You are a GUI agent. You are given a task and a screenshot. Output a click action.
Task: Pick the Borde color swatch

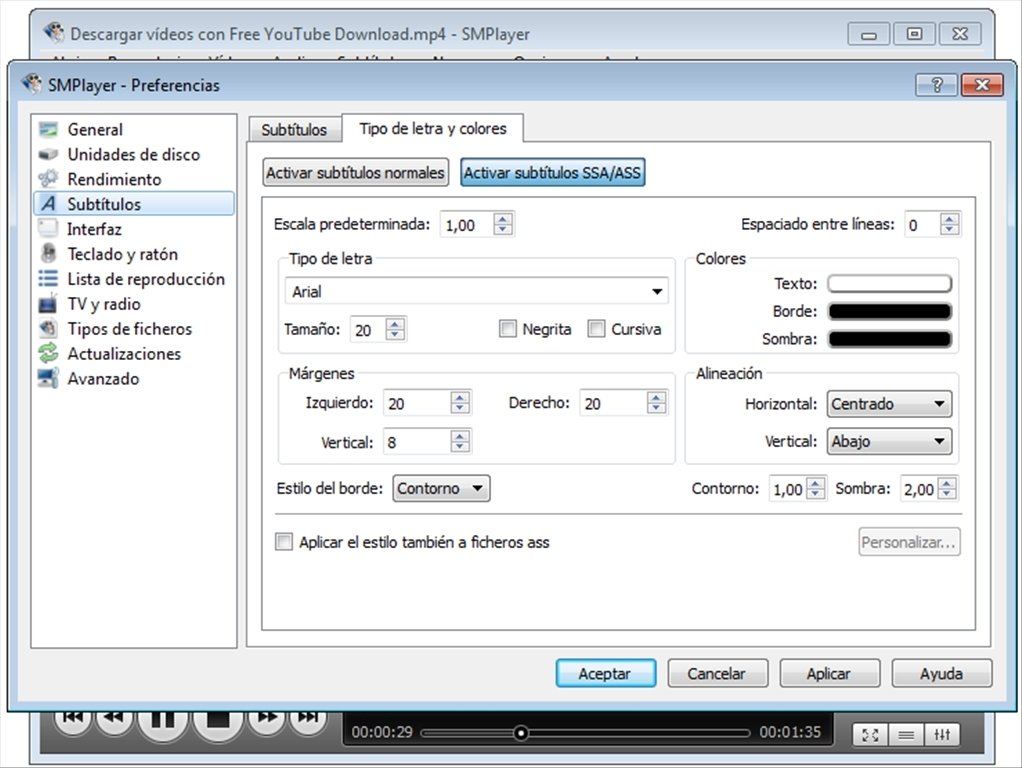(890, 311)
